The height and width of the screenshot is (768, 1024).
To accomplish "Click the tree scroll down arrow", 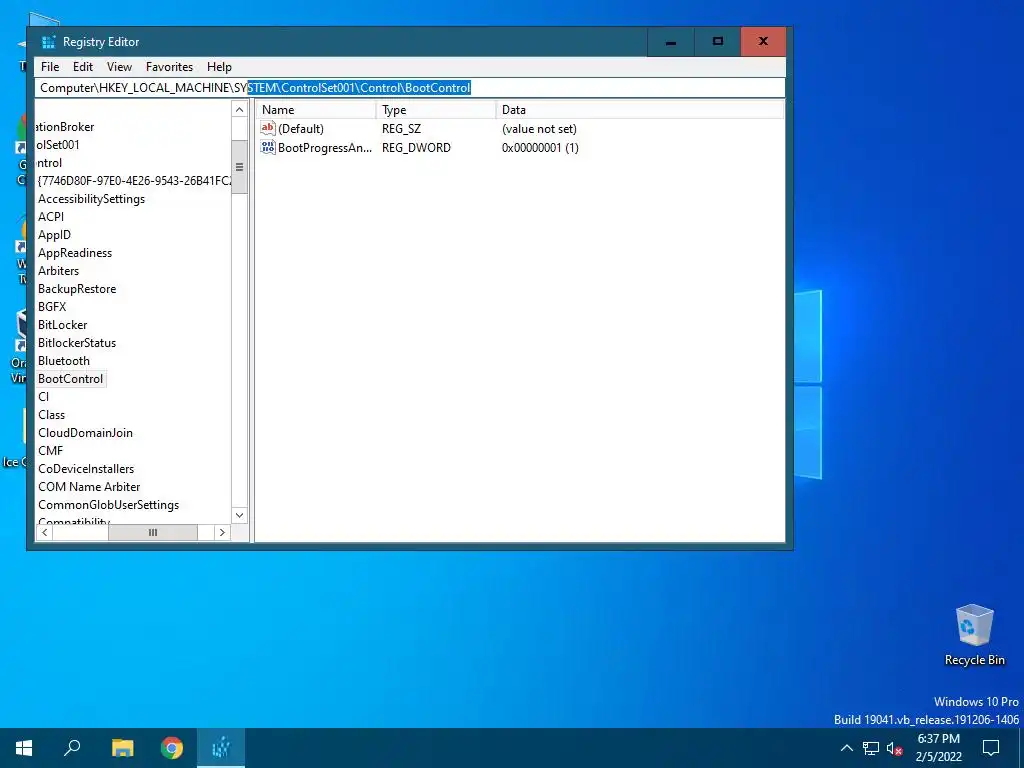I will tap(240, 515).
